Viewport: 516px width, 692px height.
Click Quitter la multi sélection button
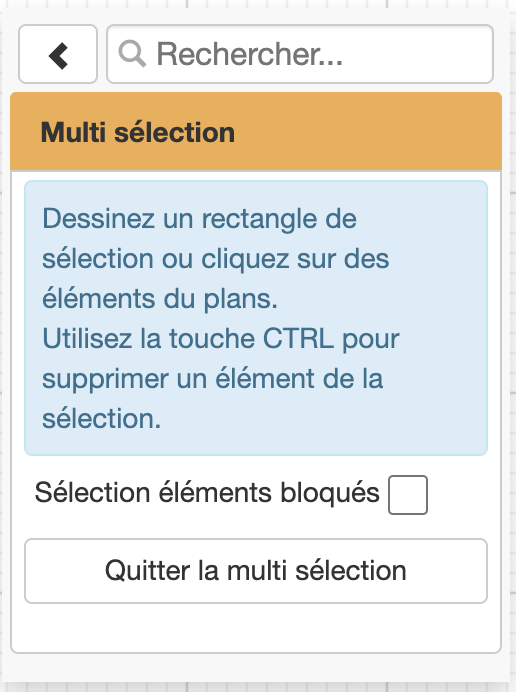[x=256, y=571]
